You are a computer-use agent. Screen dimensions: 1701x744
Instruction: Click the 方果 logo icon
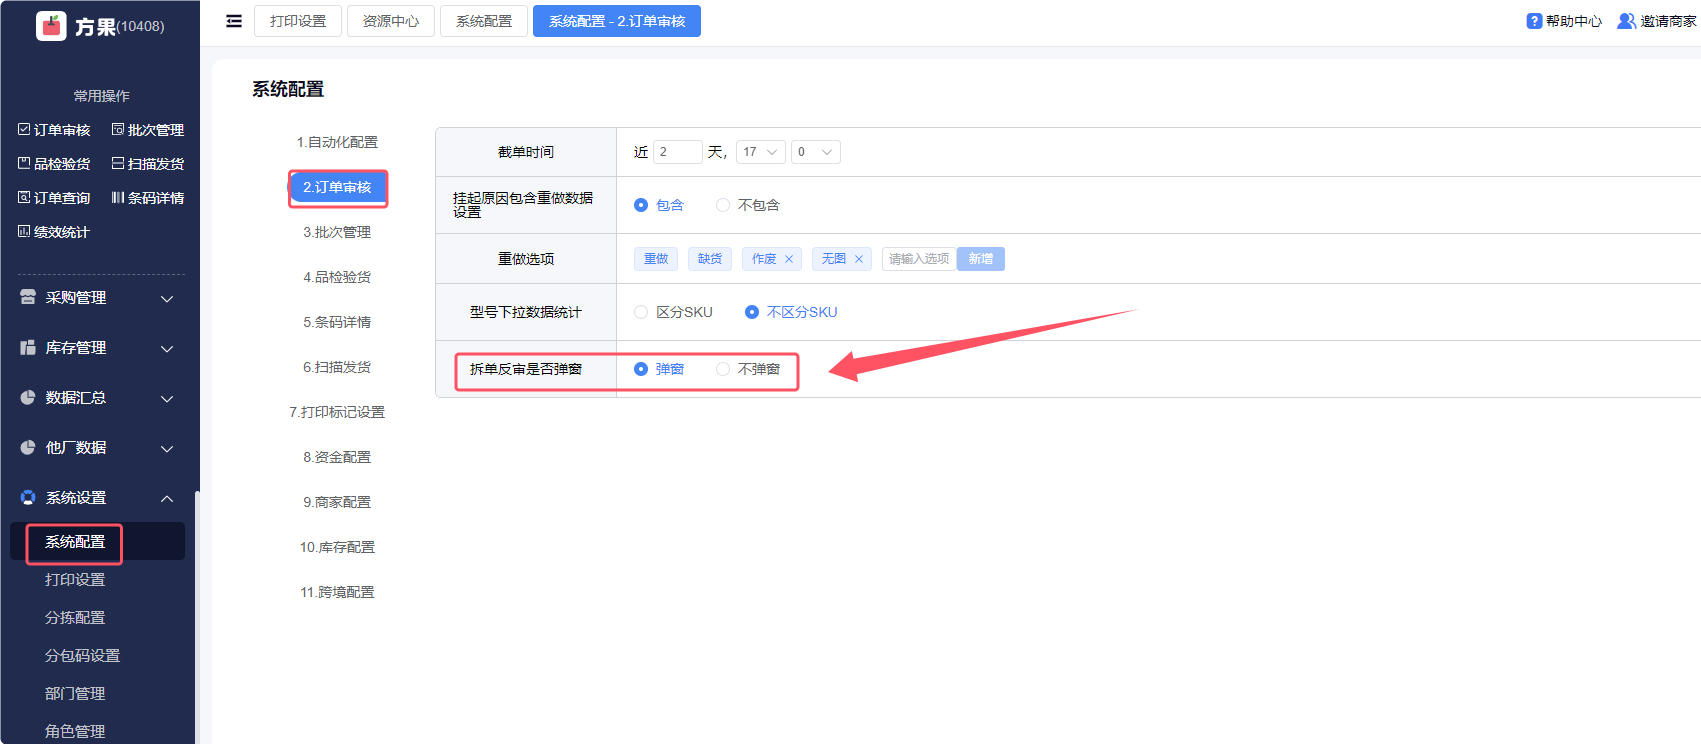[51, 26]
